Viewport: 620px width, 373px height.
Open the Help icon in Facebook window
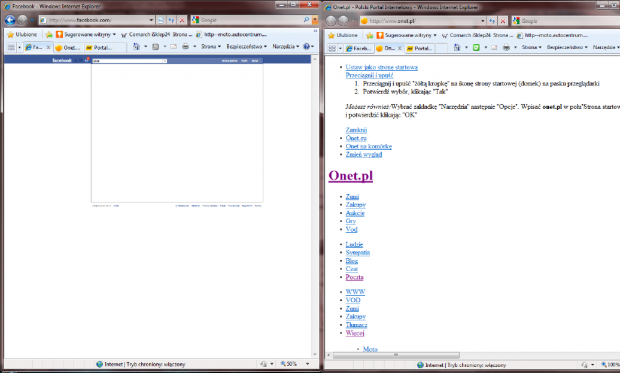(x=306, y=46)
